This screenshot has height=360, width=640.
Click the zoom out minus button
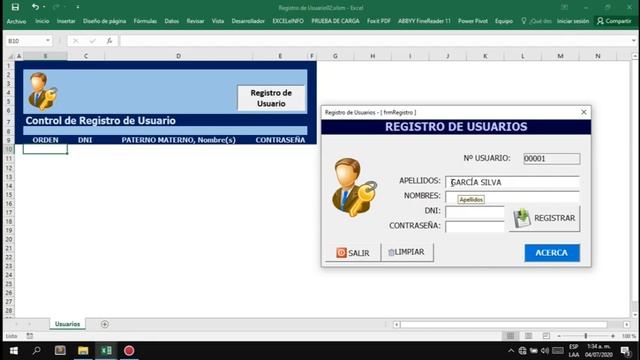tap(559, 336)
